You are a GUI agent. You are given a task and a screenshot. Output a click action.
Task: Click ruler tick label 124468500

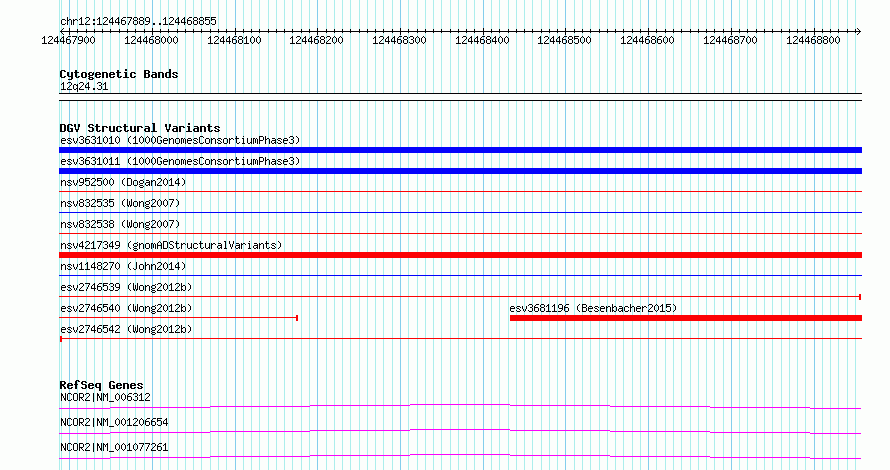tap(564, 40)
